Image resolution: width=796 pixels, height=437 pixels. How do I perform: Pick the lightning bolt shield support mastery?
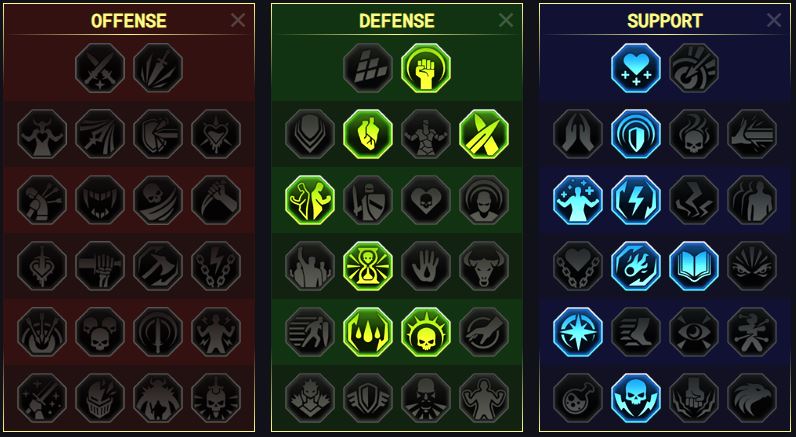636,200
